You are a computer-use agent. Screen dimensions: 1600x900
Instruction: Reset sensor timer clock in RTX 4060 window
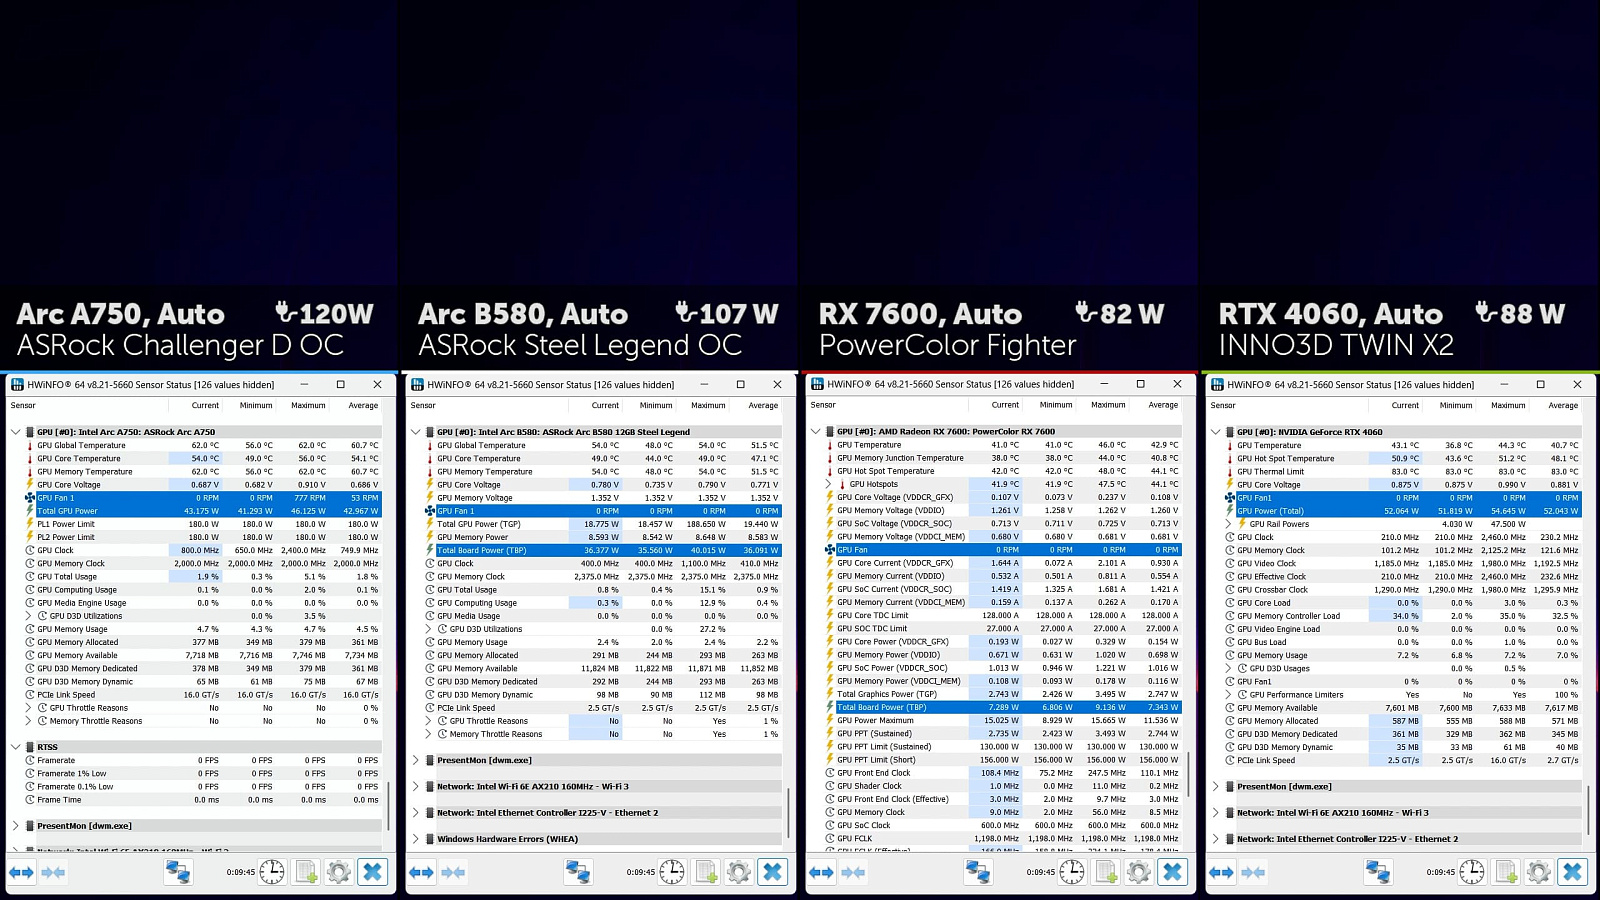coord(1472,872)
